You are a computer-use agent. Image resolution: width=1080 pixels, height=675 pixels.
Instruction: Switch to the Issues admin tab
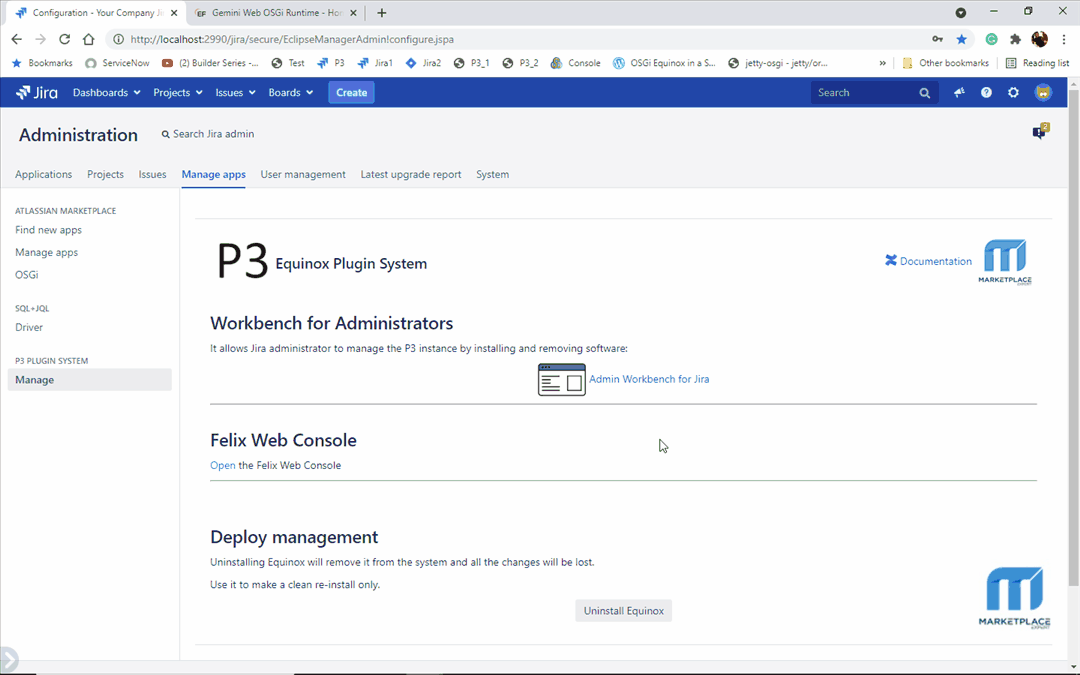152,174
